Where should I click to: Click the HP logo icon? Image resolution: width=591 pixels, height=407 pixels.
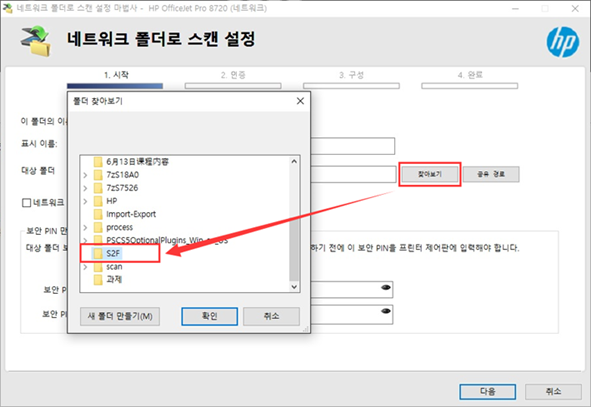pos(563,42)
